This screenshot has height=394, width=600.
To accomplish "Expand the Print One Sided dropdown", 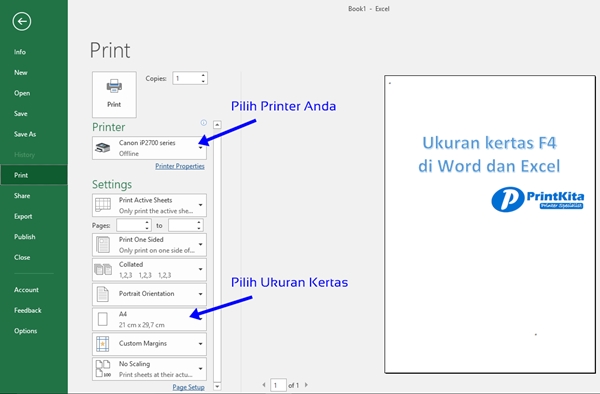I will point(149,245).
